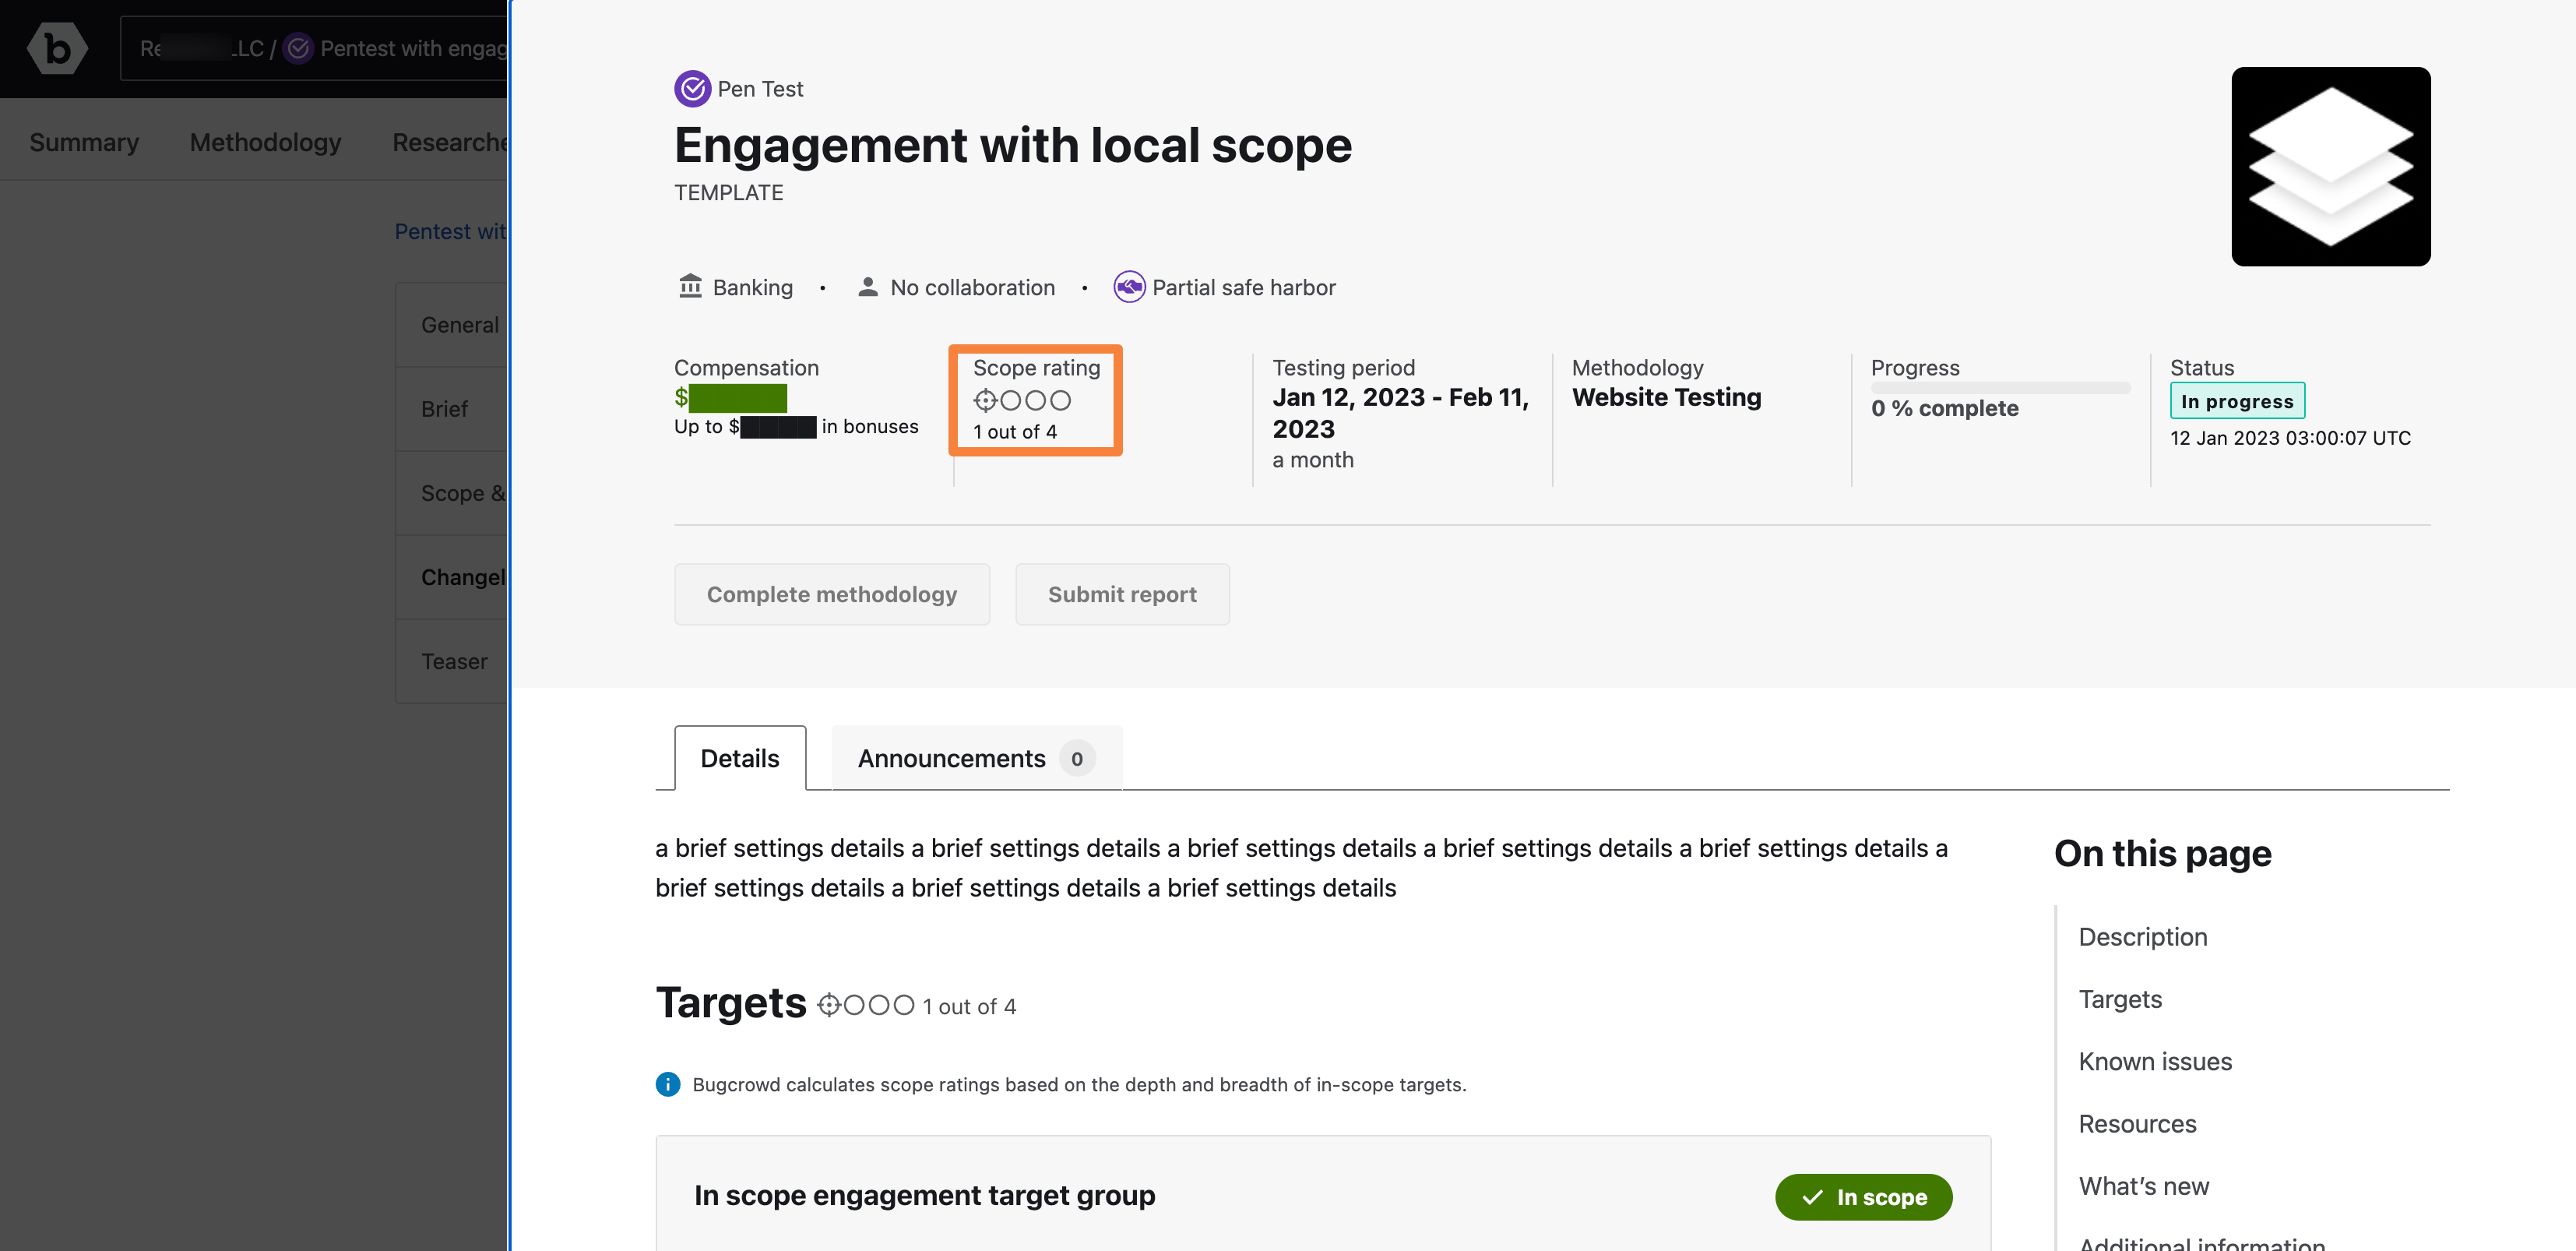Click the No collaboration person icon
The width and height of the screenshot is (2576, 1251).
pos(868,287)
